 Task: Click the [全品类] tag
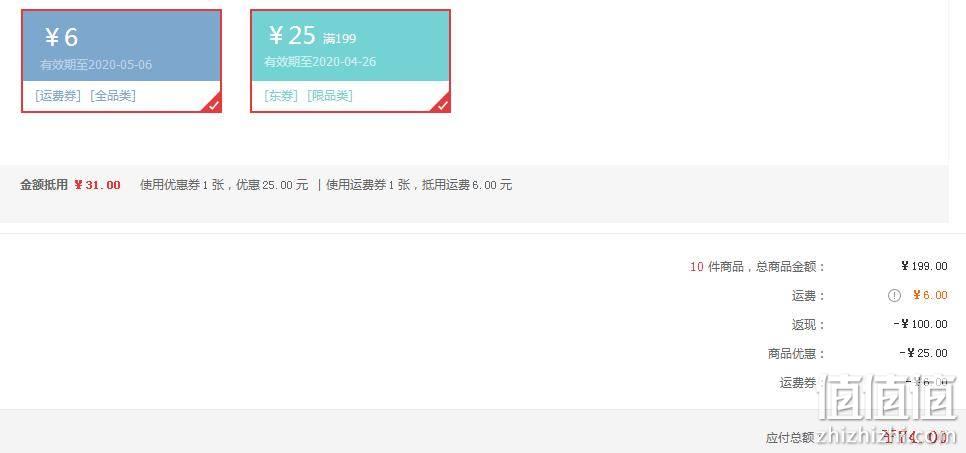113,96
